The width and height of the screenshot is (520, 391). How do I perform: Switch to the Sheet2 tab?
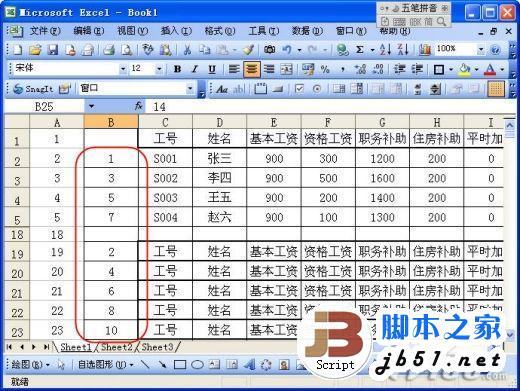tap(116, 347)
